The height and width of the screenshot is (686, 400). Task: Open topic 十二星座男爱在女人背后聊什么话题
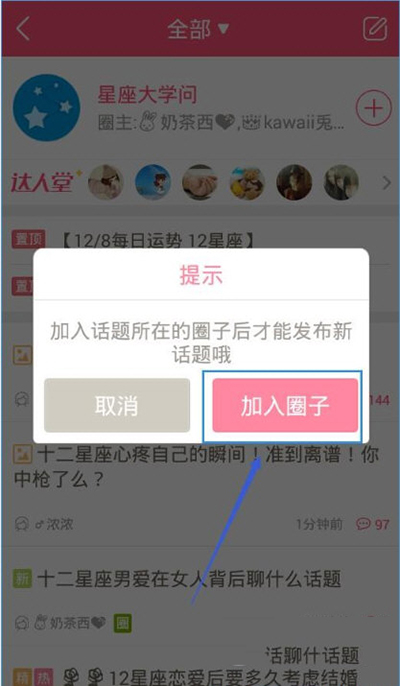189,579
